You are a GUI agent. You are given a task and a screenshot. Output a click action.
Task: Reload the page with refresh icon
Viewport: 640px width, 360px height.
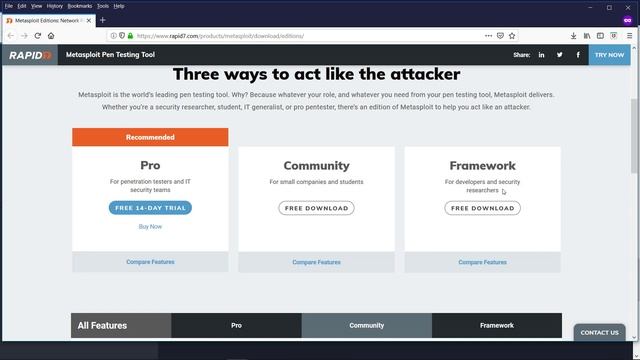38,36
